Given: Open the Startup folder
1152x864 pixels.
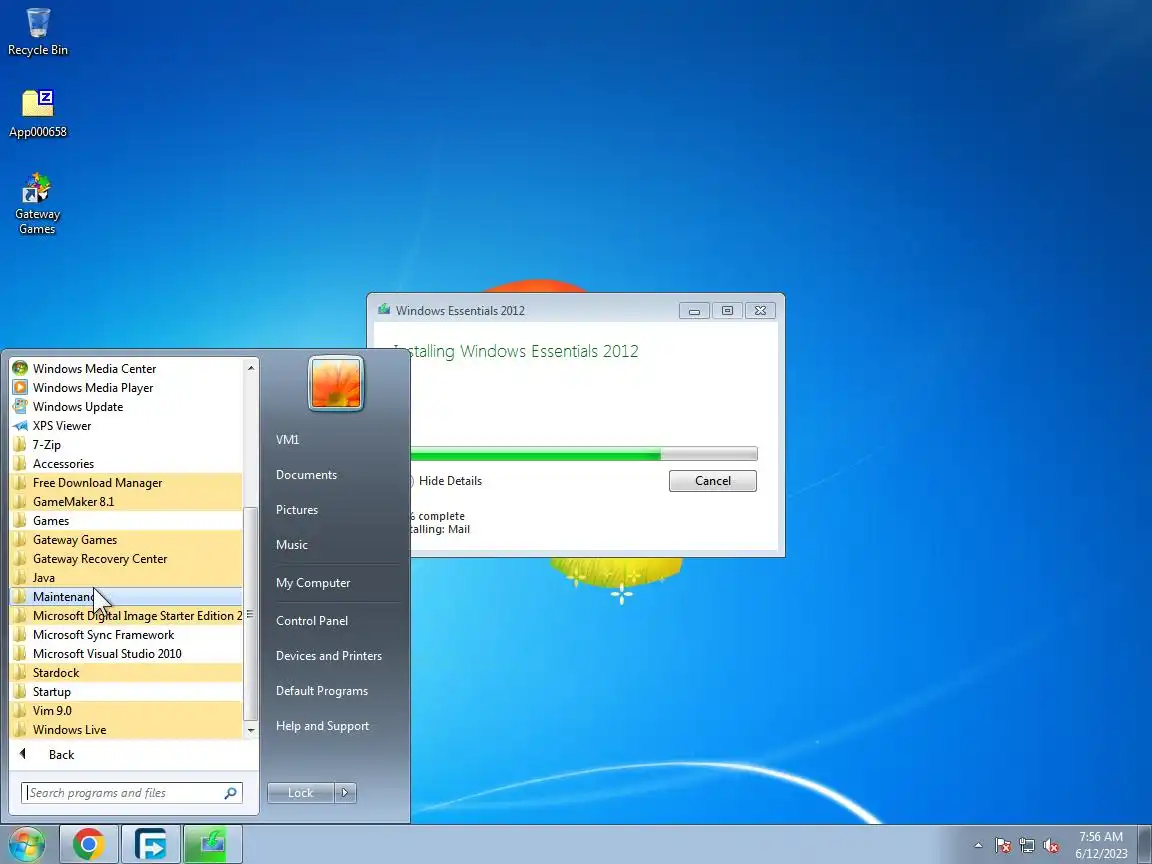Looking at the screenshot, I should (126, 692).
